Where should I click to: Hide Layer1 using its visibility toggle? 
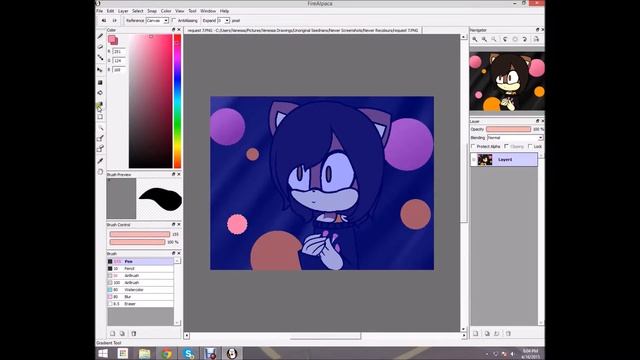tap(474, 160)
